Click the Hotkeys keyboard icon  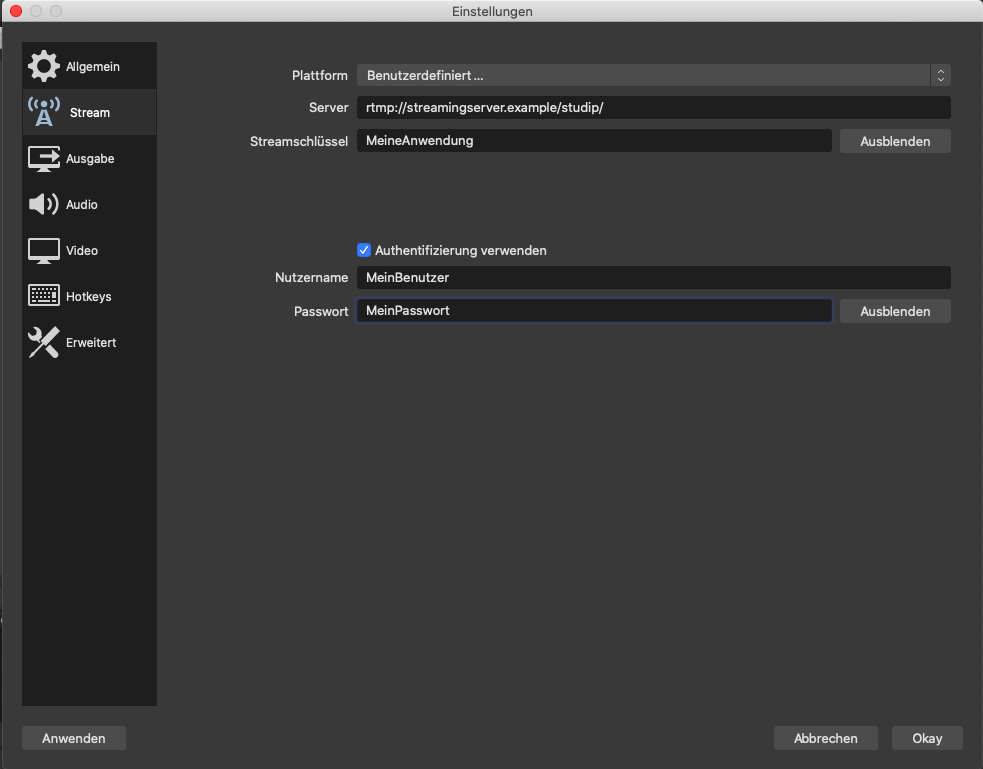click(x=44, y=296)
